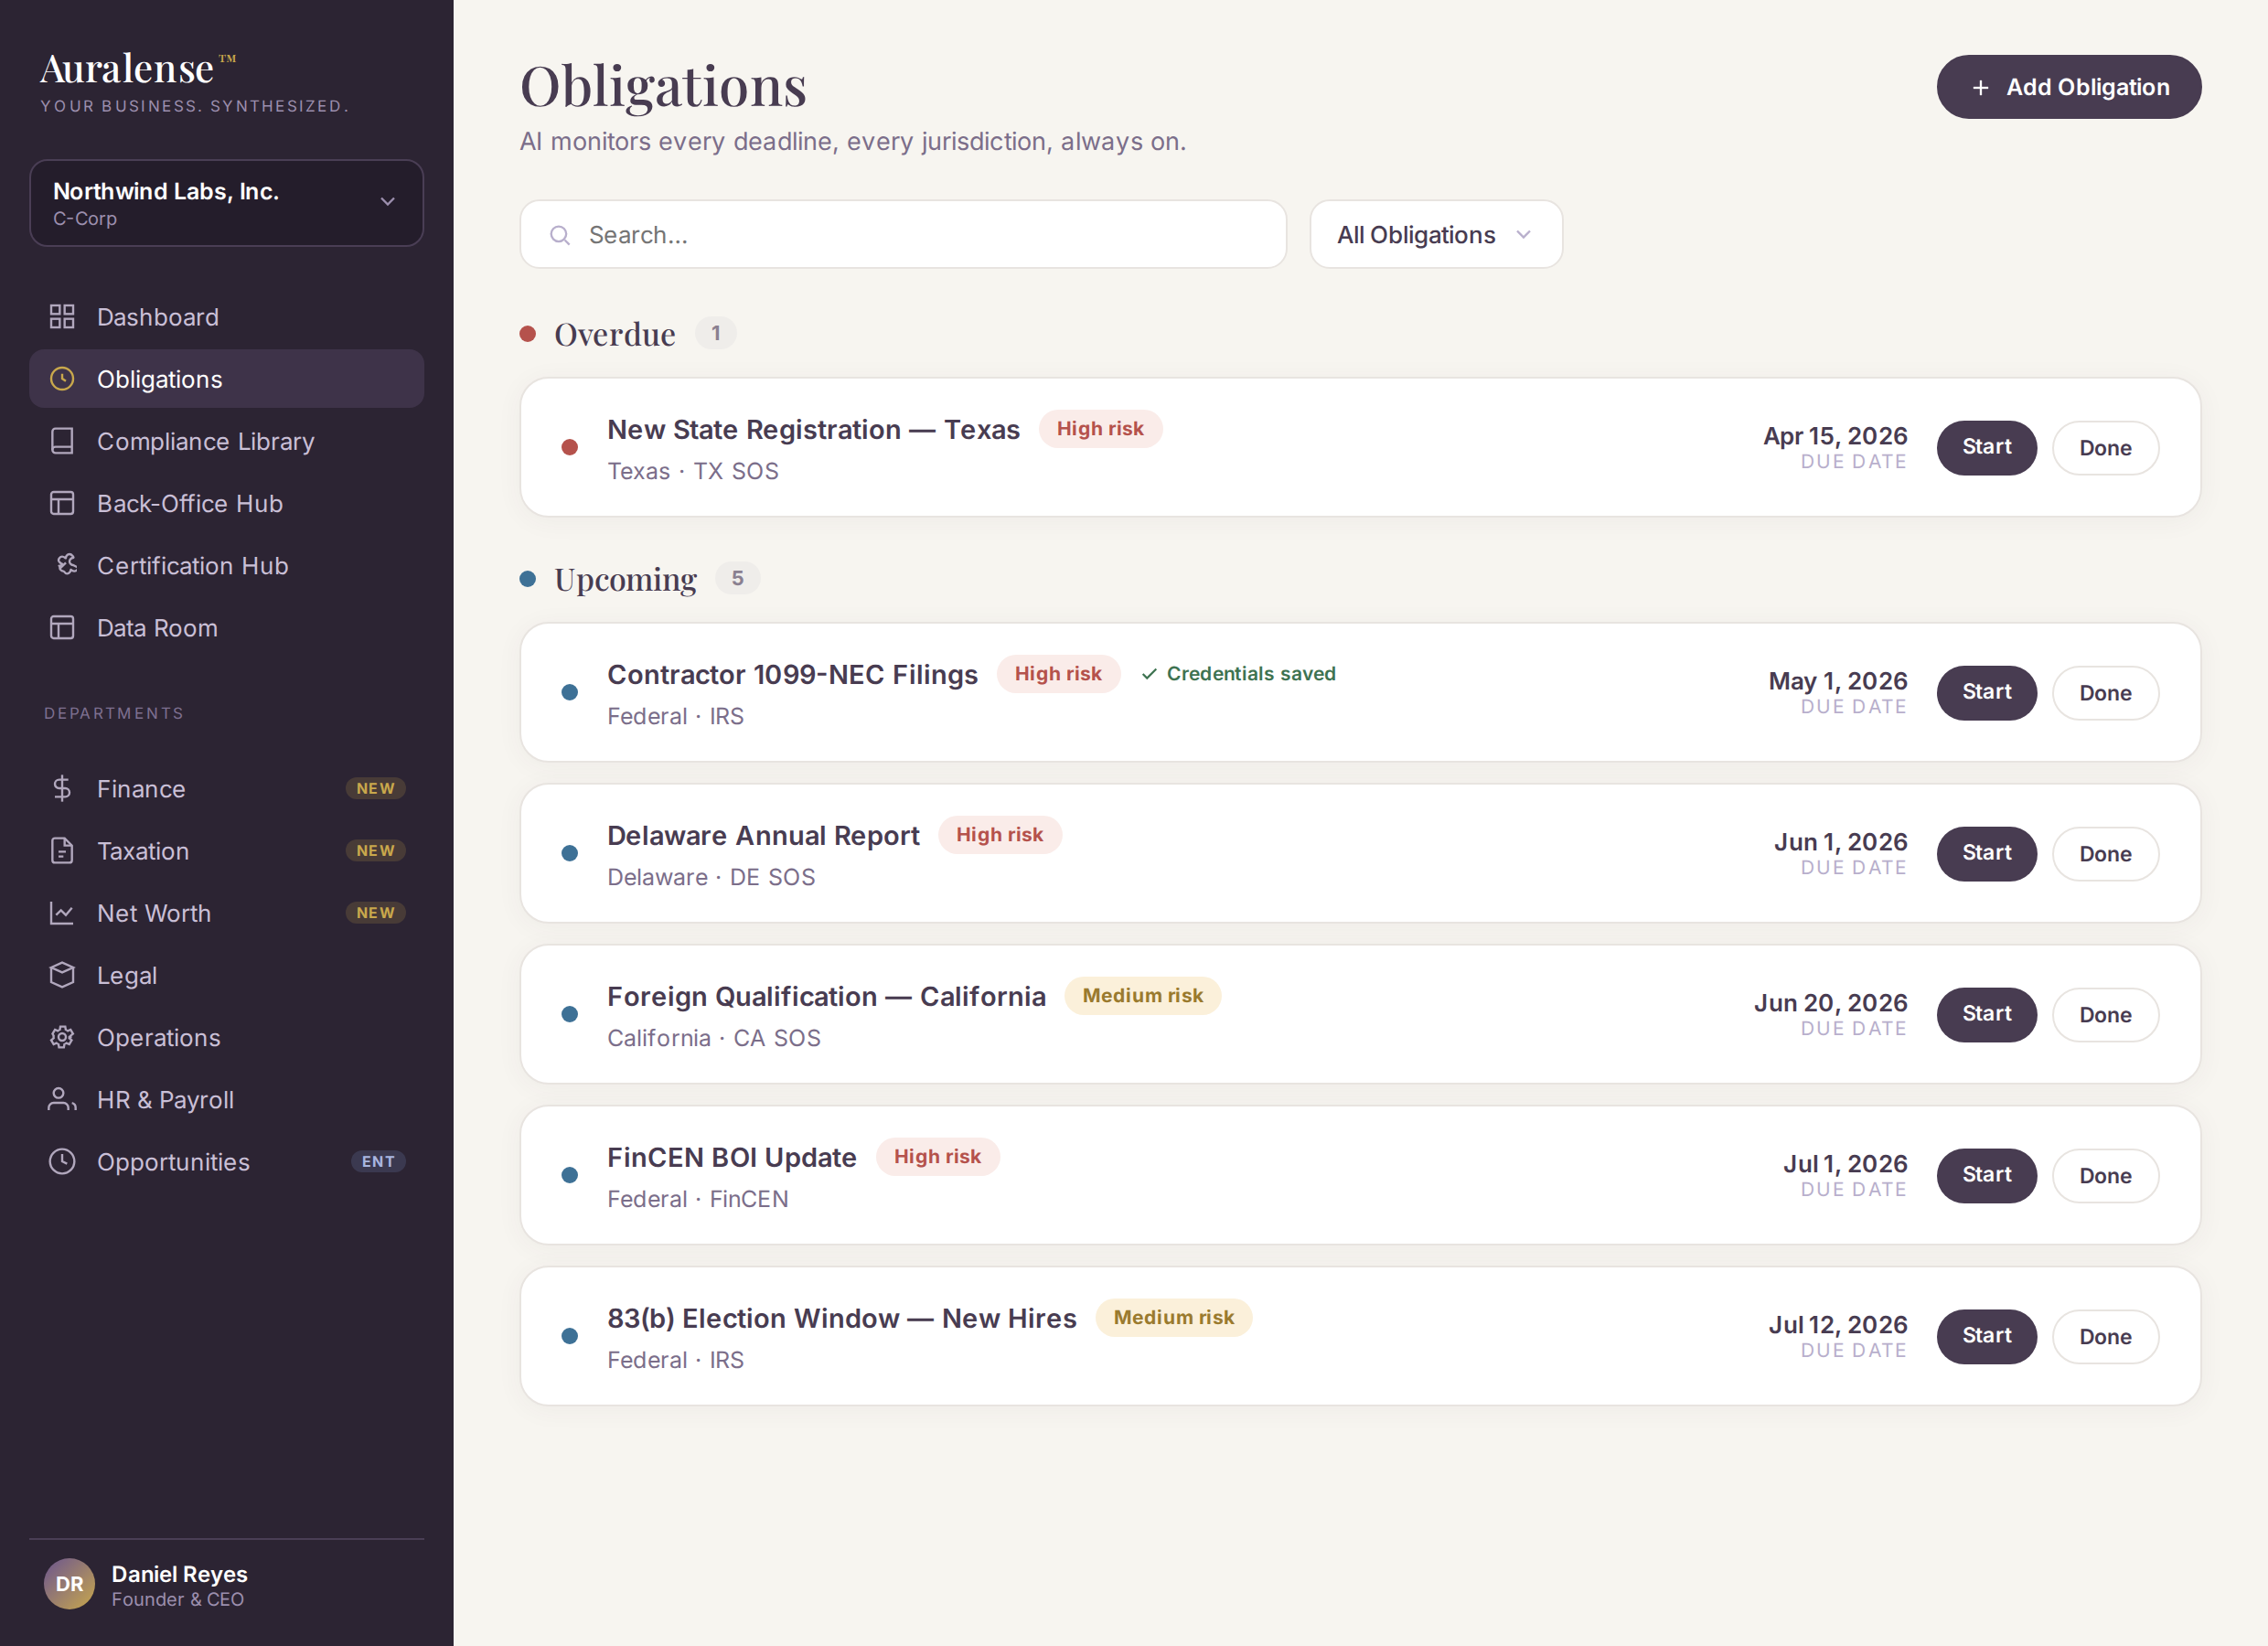Click the Dashboard grid icon
This screenshot has width=2268, height=1646.
(x=62, y=317)
